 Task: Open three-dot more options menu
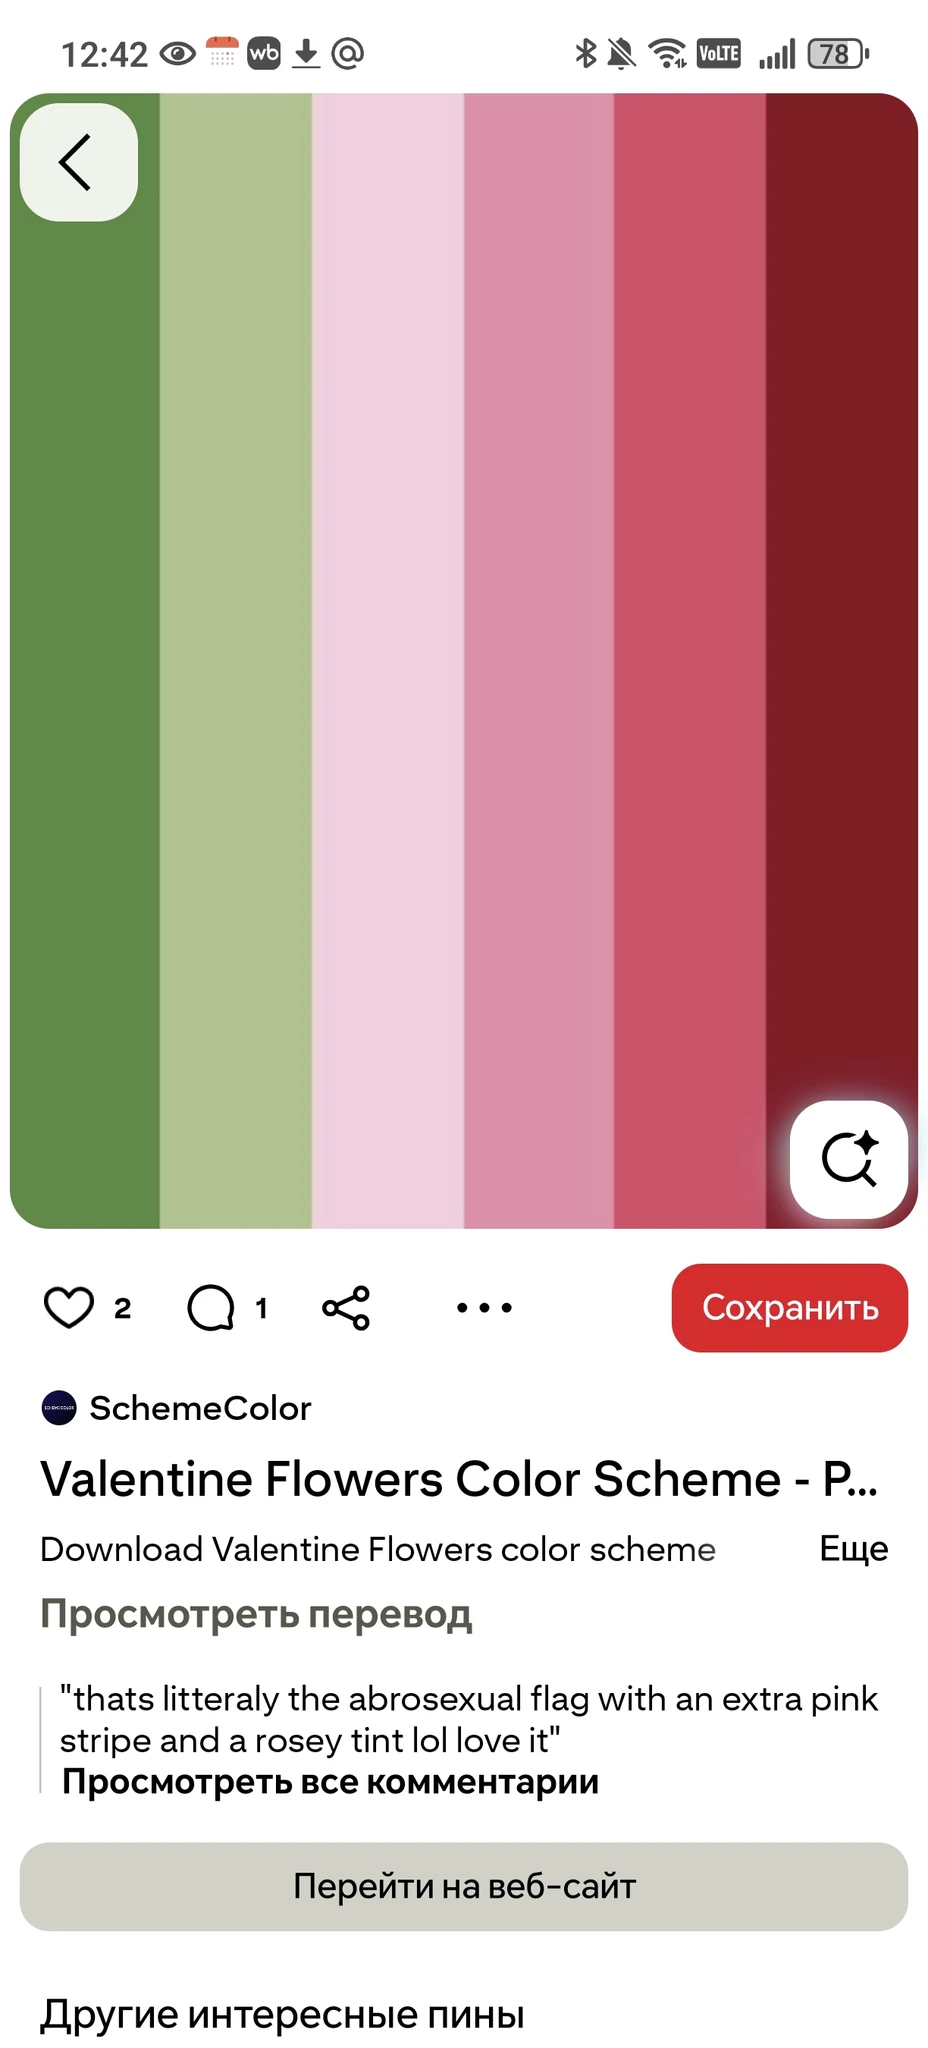point(484,1307)
